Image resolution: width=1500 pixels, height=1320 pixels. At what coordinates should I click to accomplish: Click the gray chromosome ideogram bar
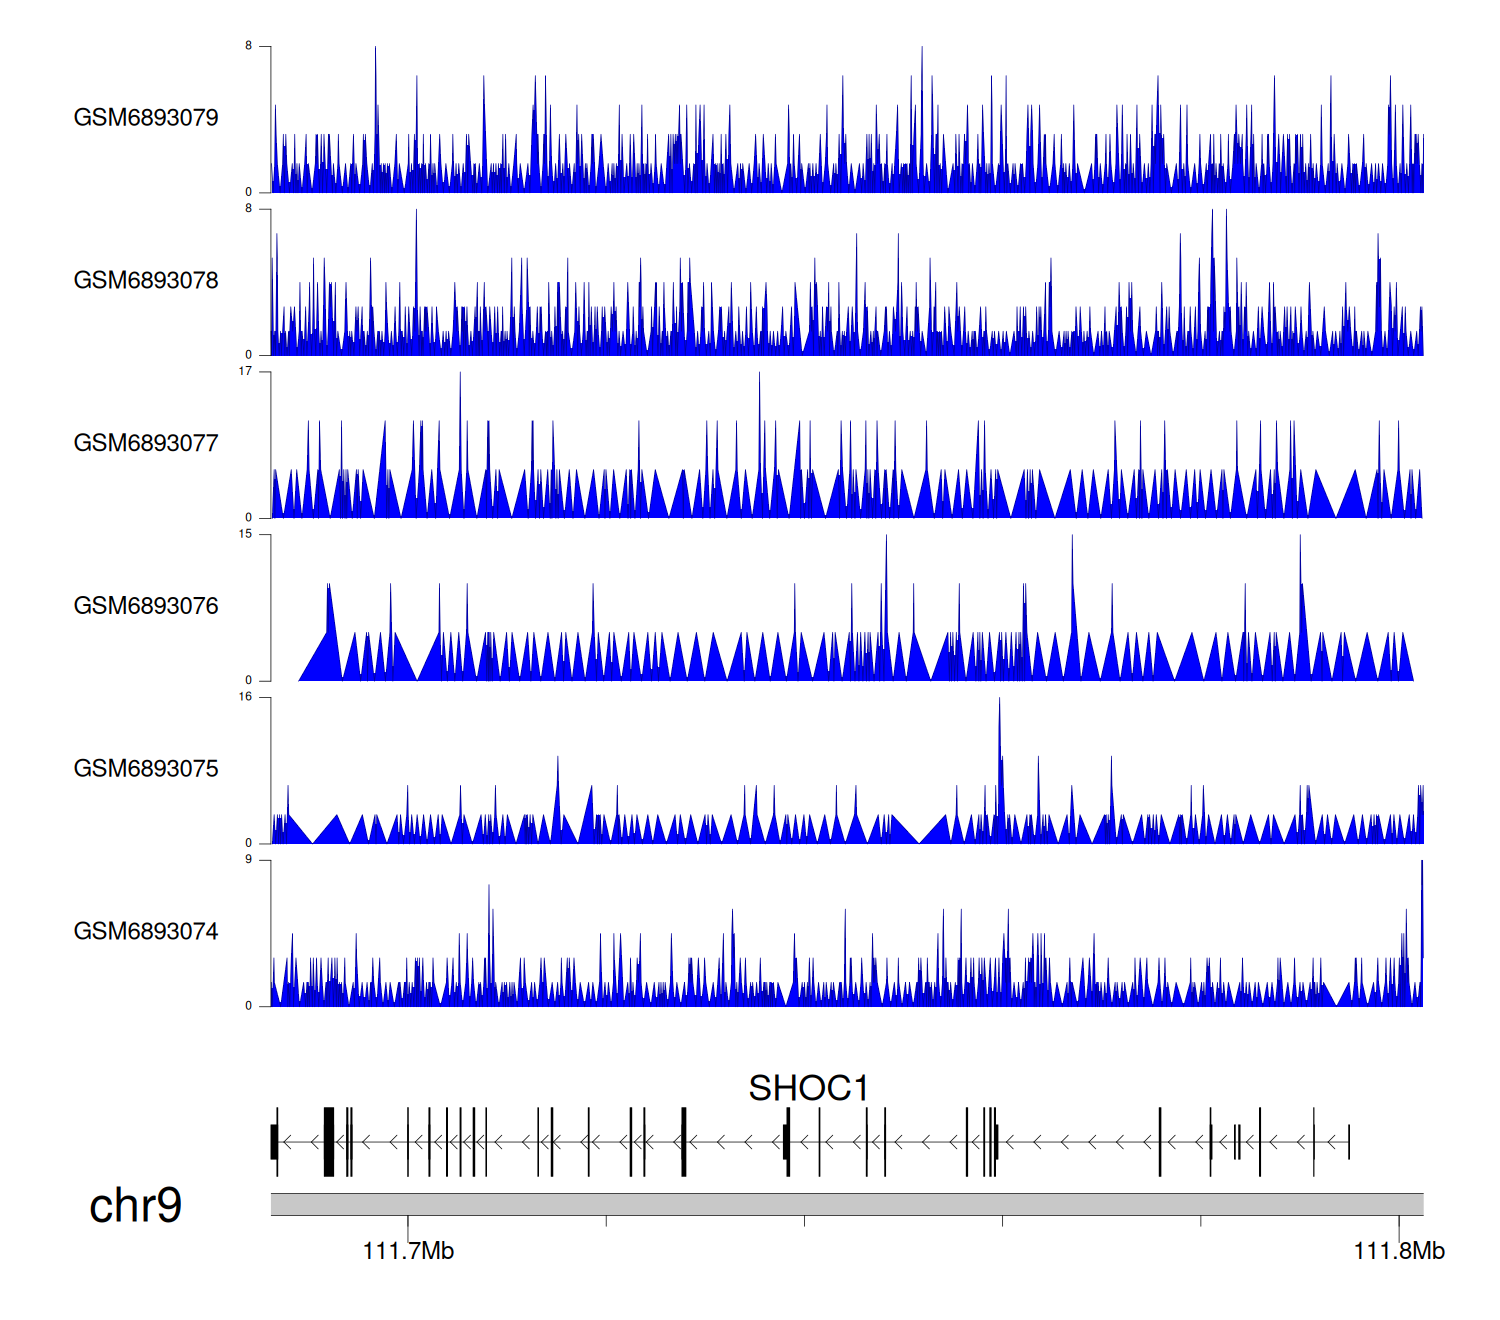coord(846,1204)
